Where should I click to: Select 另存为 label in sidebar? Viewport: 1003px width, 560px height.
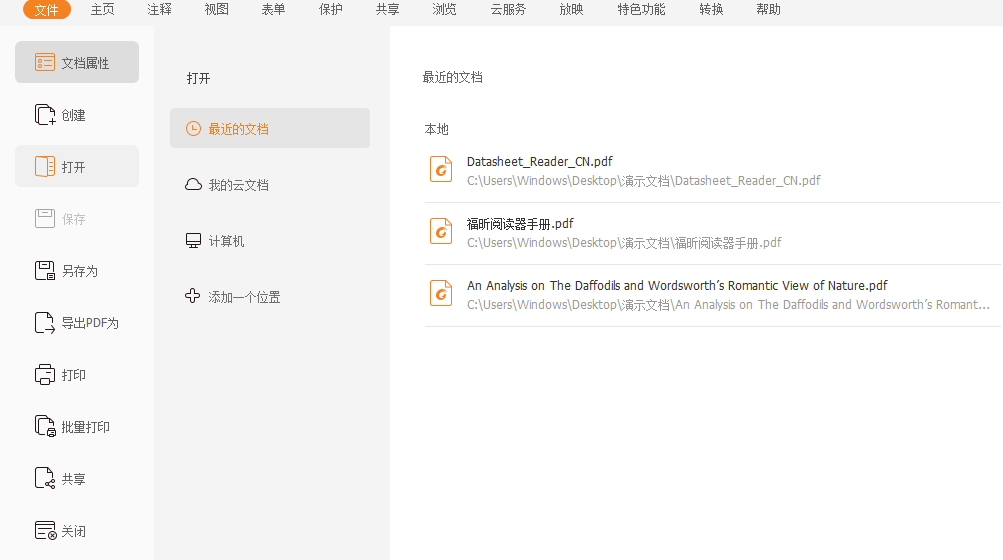point(79,271)
